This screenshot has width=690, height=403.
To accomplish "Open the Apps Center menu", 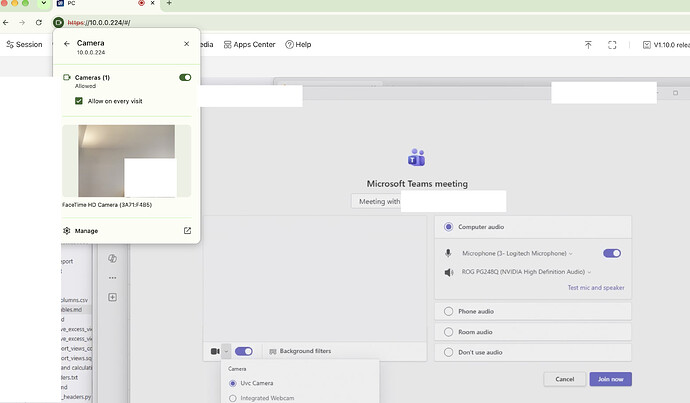I will pyautogui.click(x=250, y=44).
